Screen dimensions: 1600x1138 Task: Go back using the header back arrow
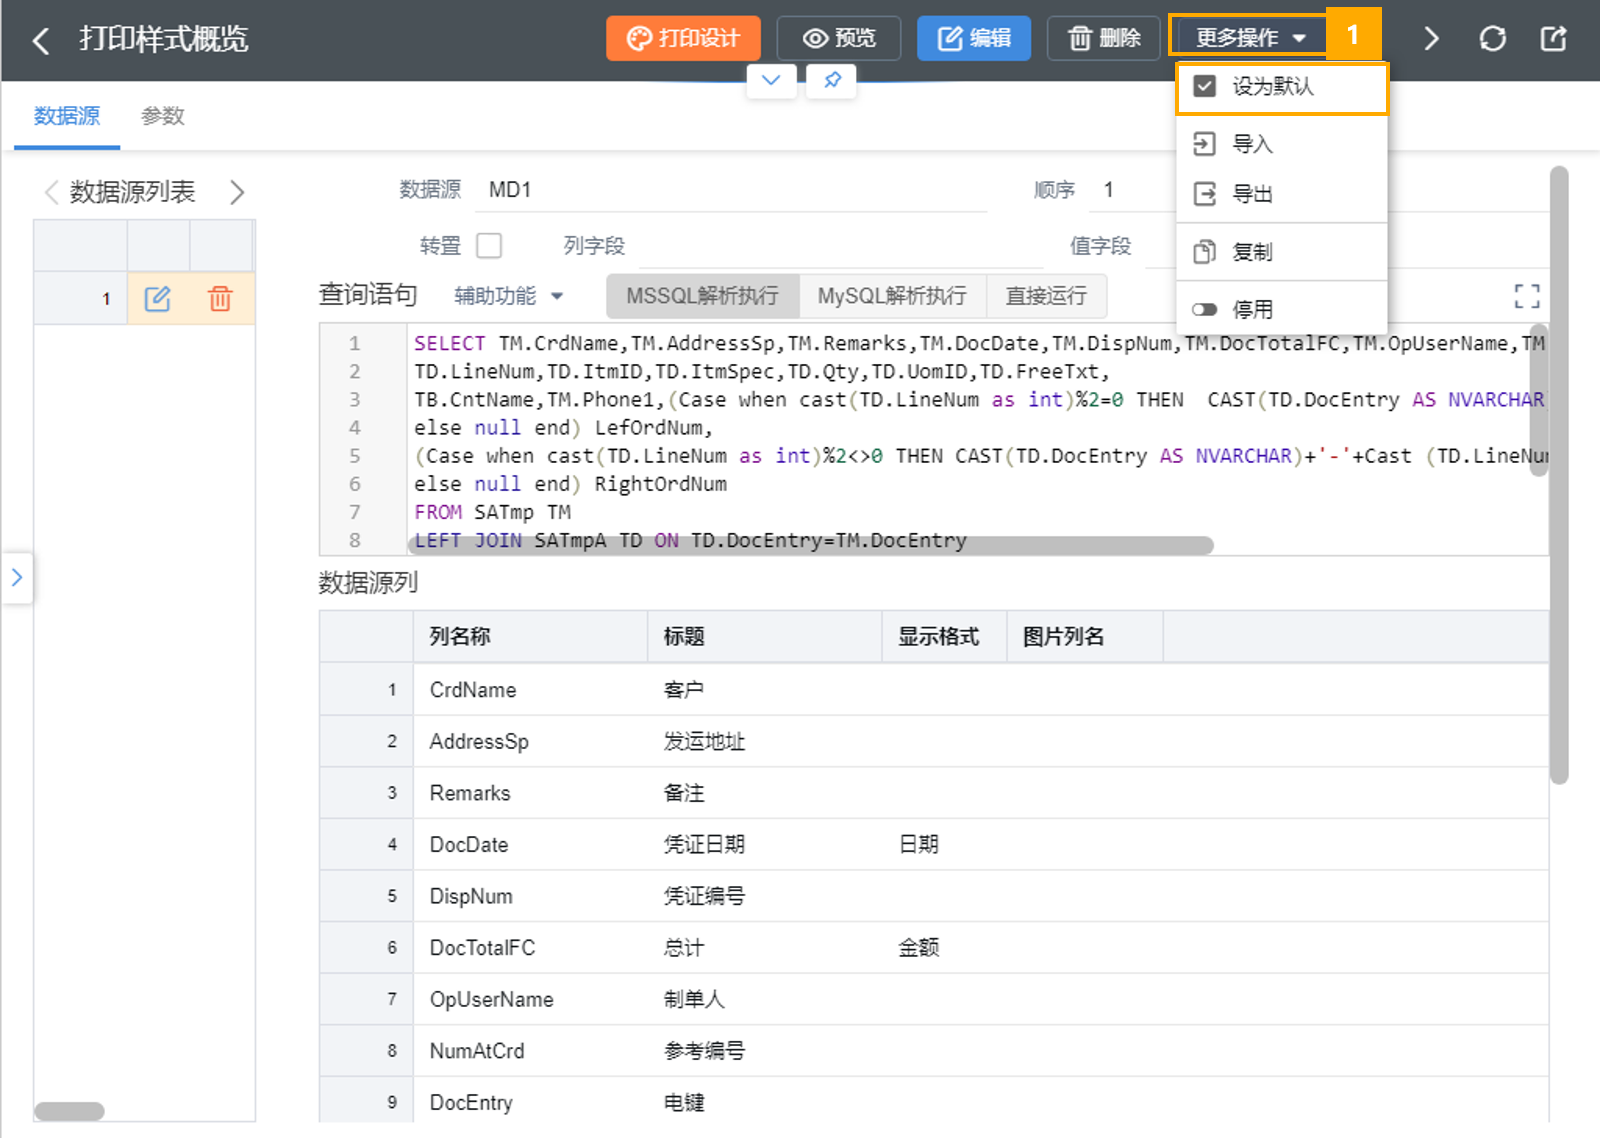click(41, 40)
